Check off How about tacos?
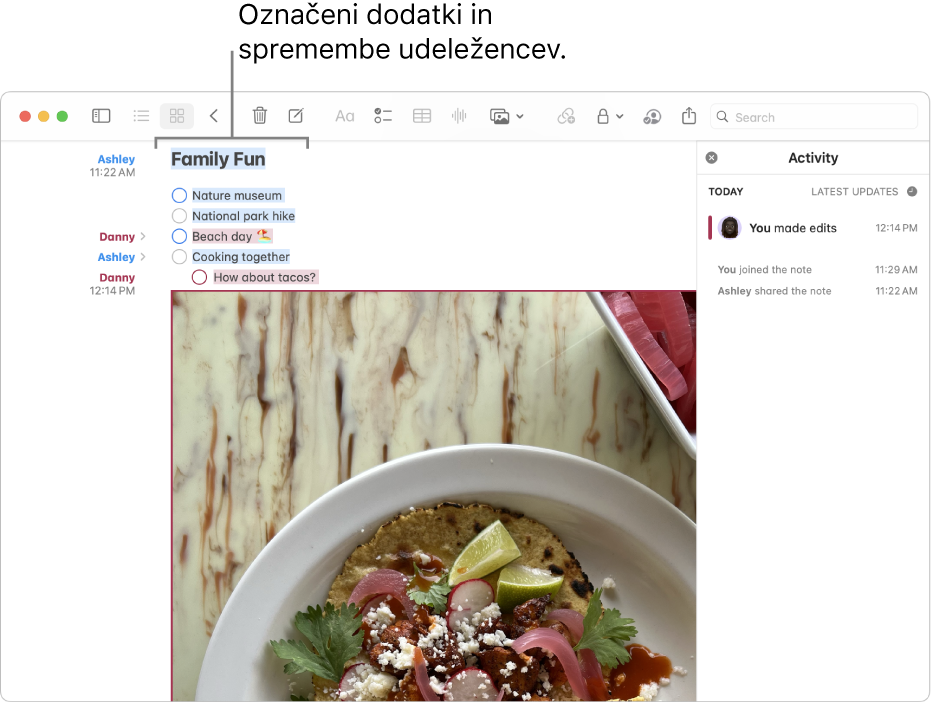Viewport: 931px width, 705px height. point(200,277)
